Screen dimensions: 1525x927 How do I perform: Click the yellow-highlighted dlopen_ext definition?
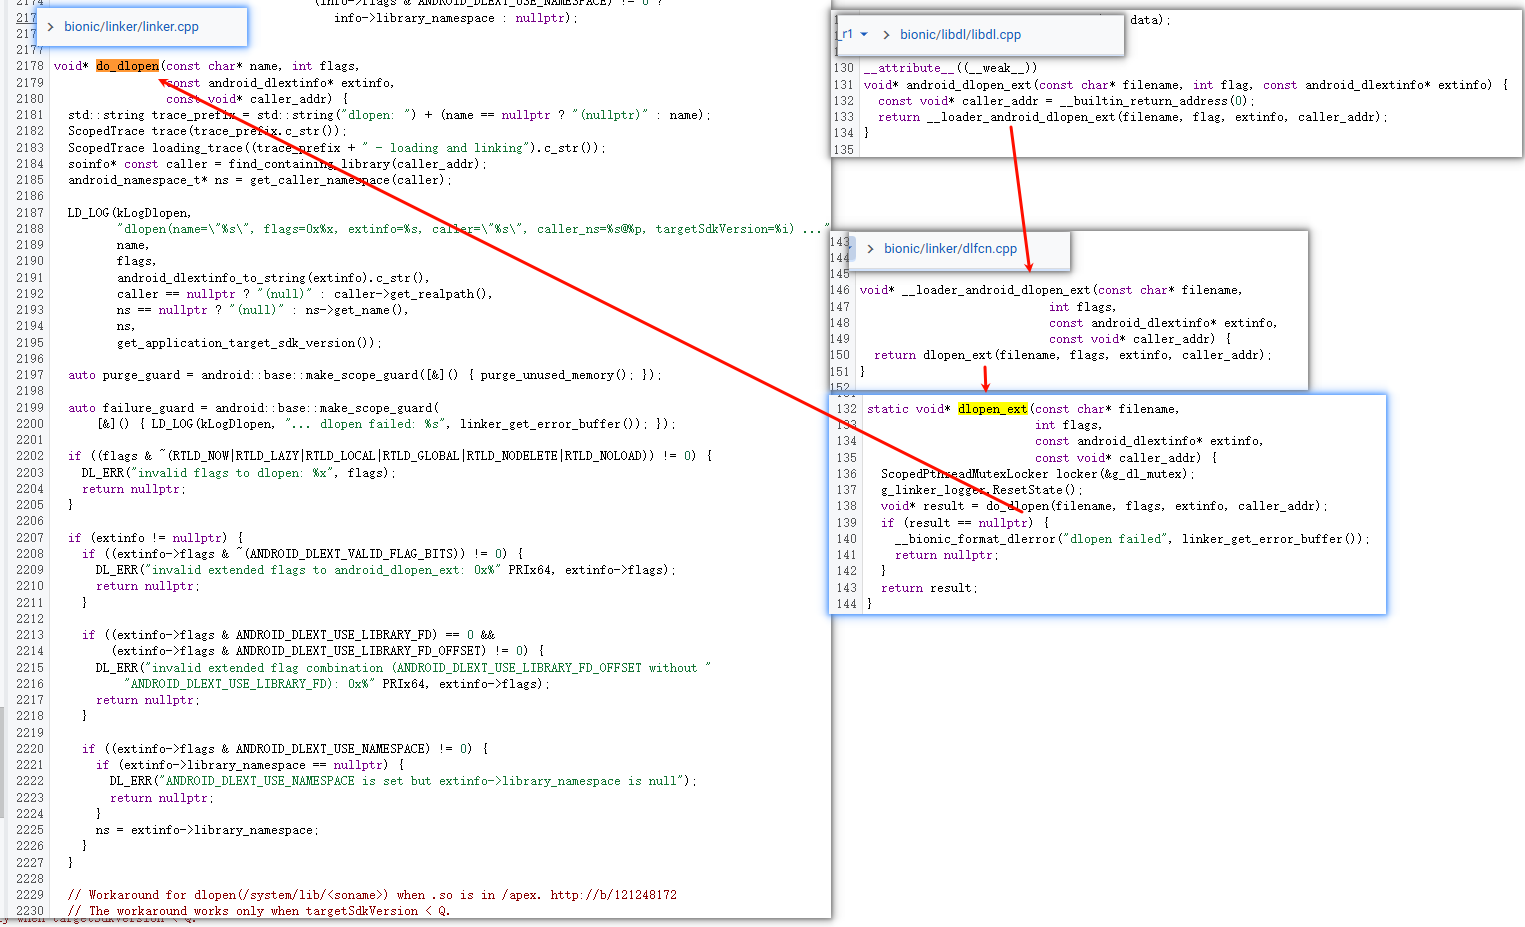[992, 409]
